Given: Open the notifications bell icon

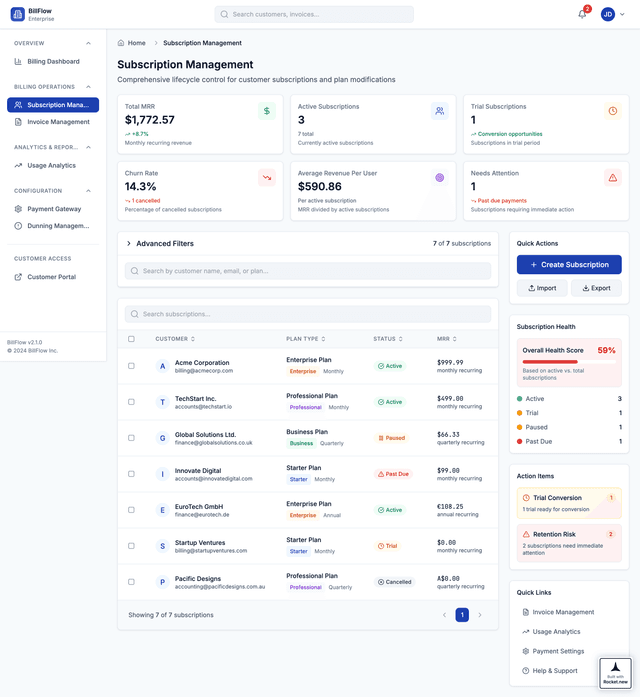Looking at the screenshot, I should click(x=582, y=14).
